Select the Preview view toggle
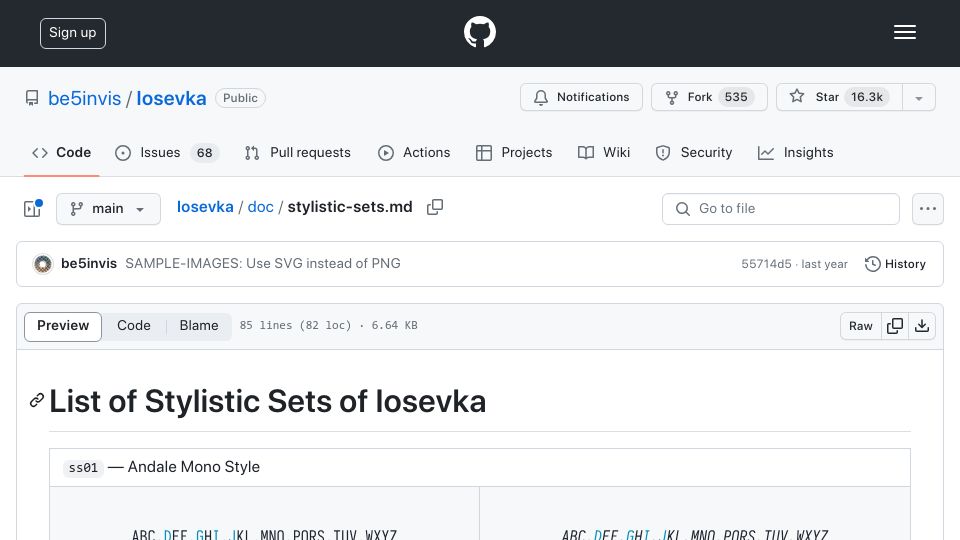Viewport: 960px width, 540px height. (63, 326)
